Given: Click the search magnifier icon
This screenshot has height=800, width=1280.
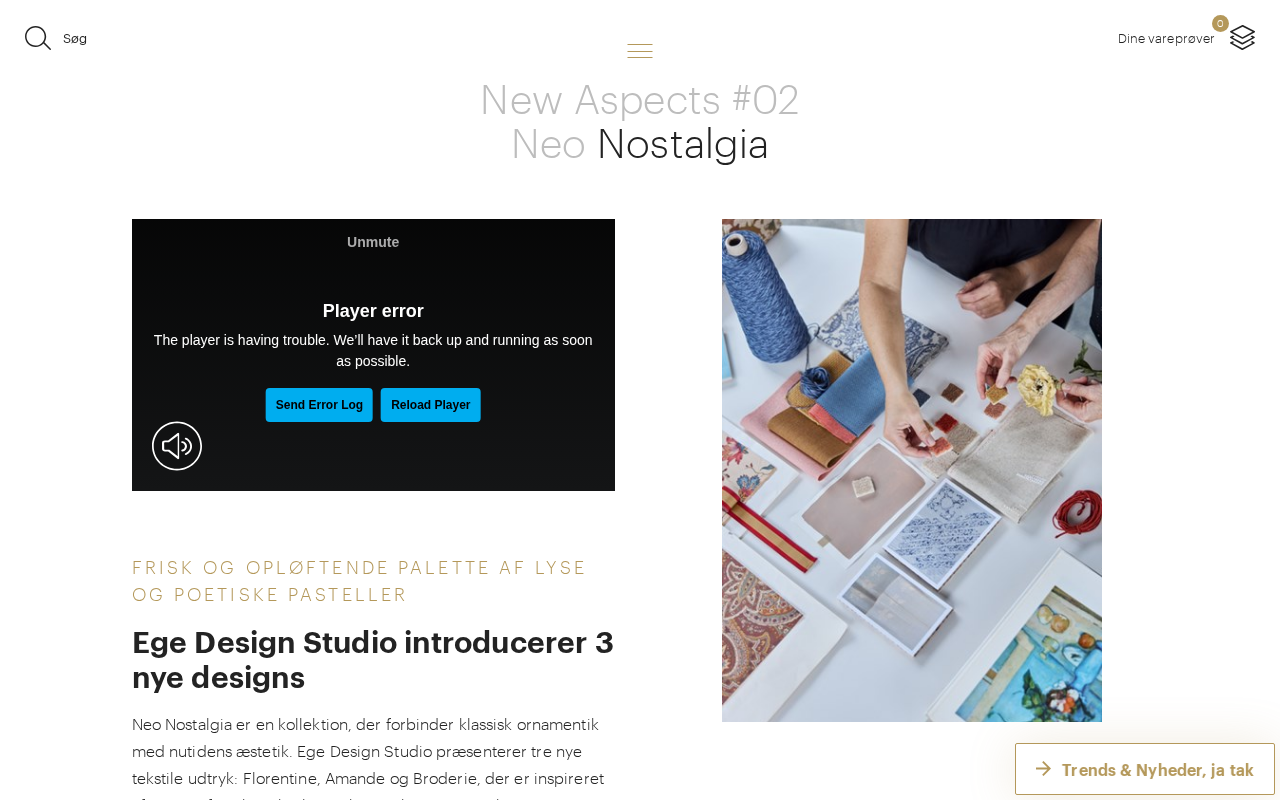Looking at the screenshot, I should pos(38,38).
